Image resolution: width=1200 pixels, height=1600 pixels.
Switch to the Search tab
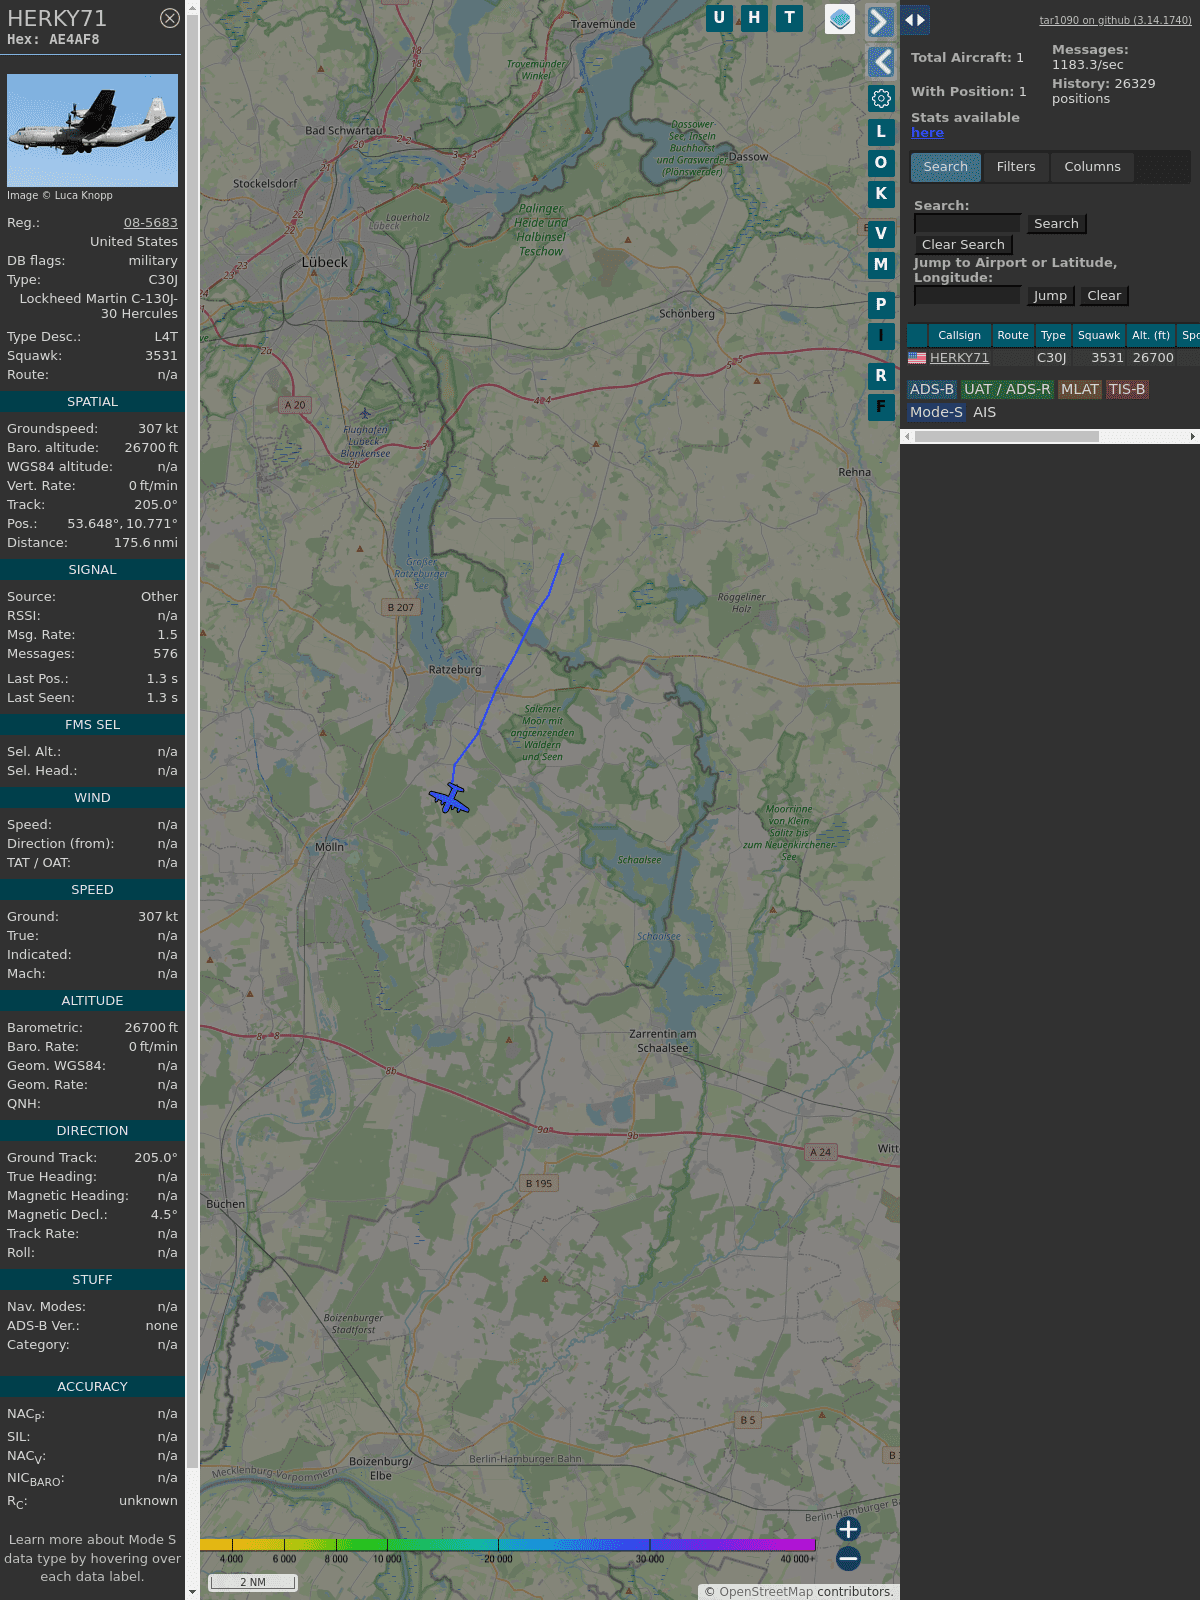click(x=945, y=167)
